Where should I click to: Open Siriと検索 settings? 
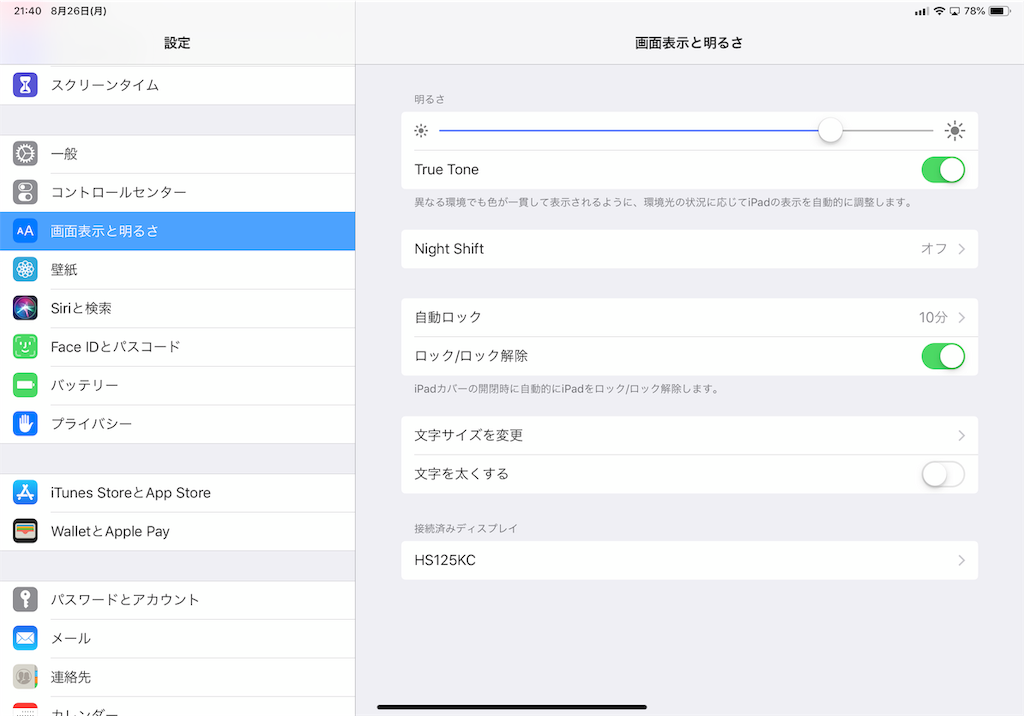point(178,308)
